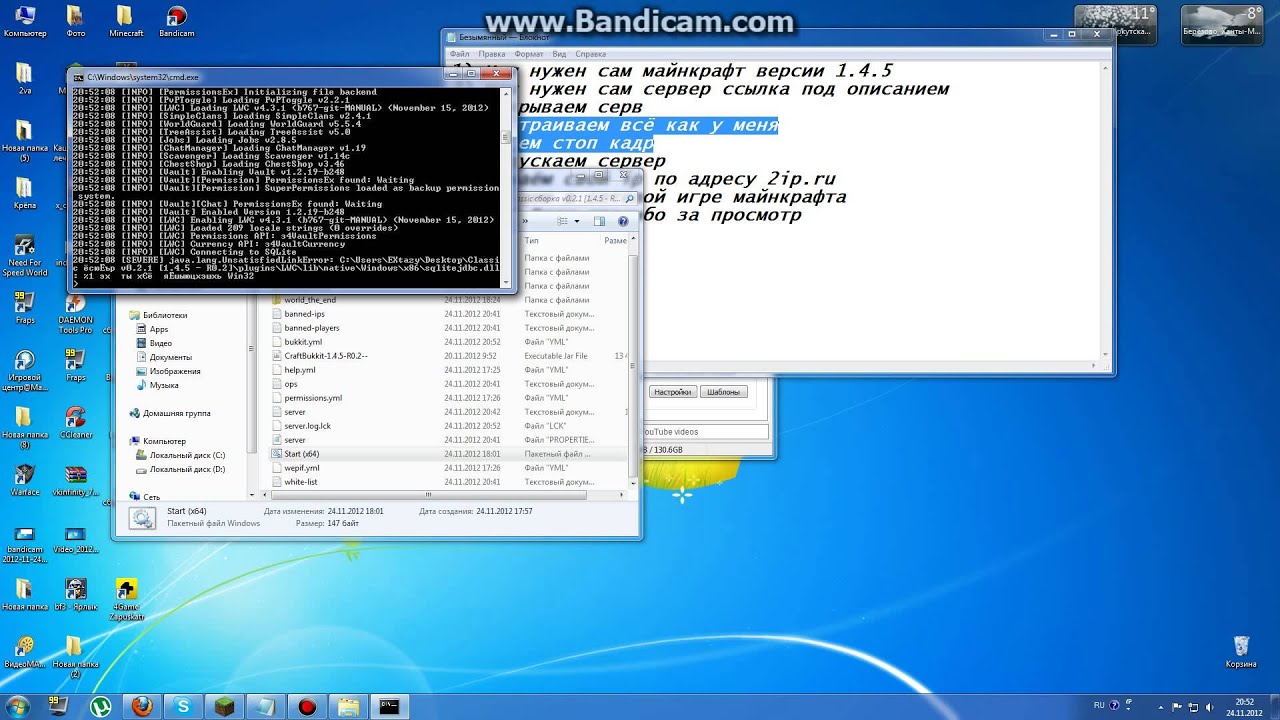Launch the 4Game Zapuskatr shortcut
This screenshot has height=720, width=1280.
[126, 598]
